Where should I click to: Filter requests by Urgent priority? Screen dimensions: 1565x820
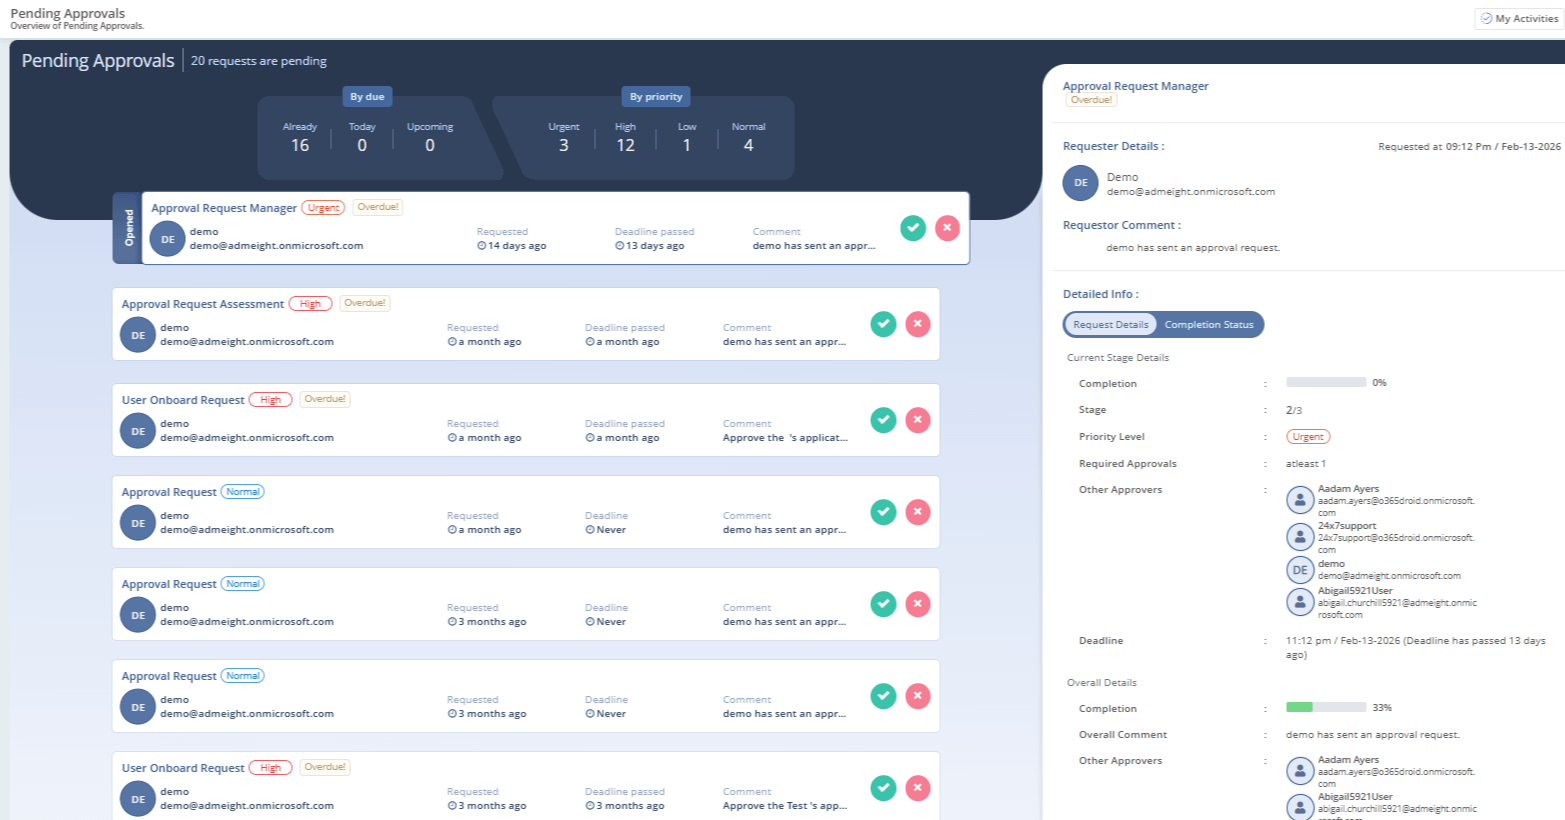[x=564, y=137]
